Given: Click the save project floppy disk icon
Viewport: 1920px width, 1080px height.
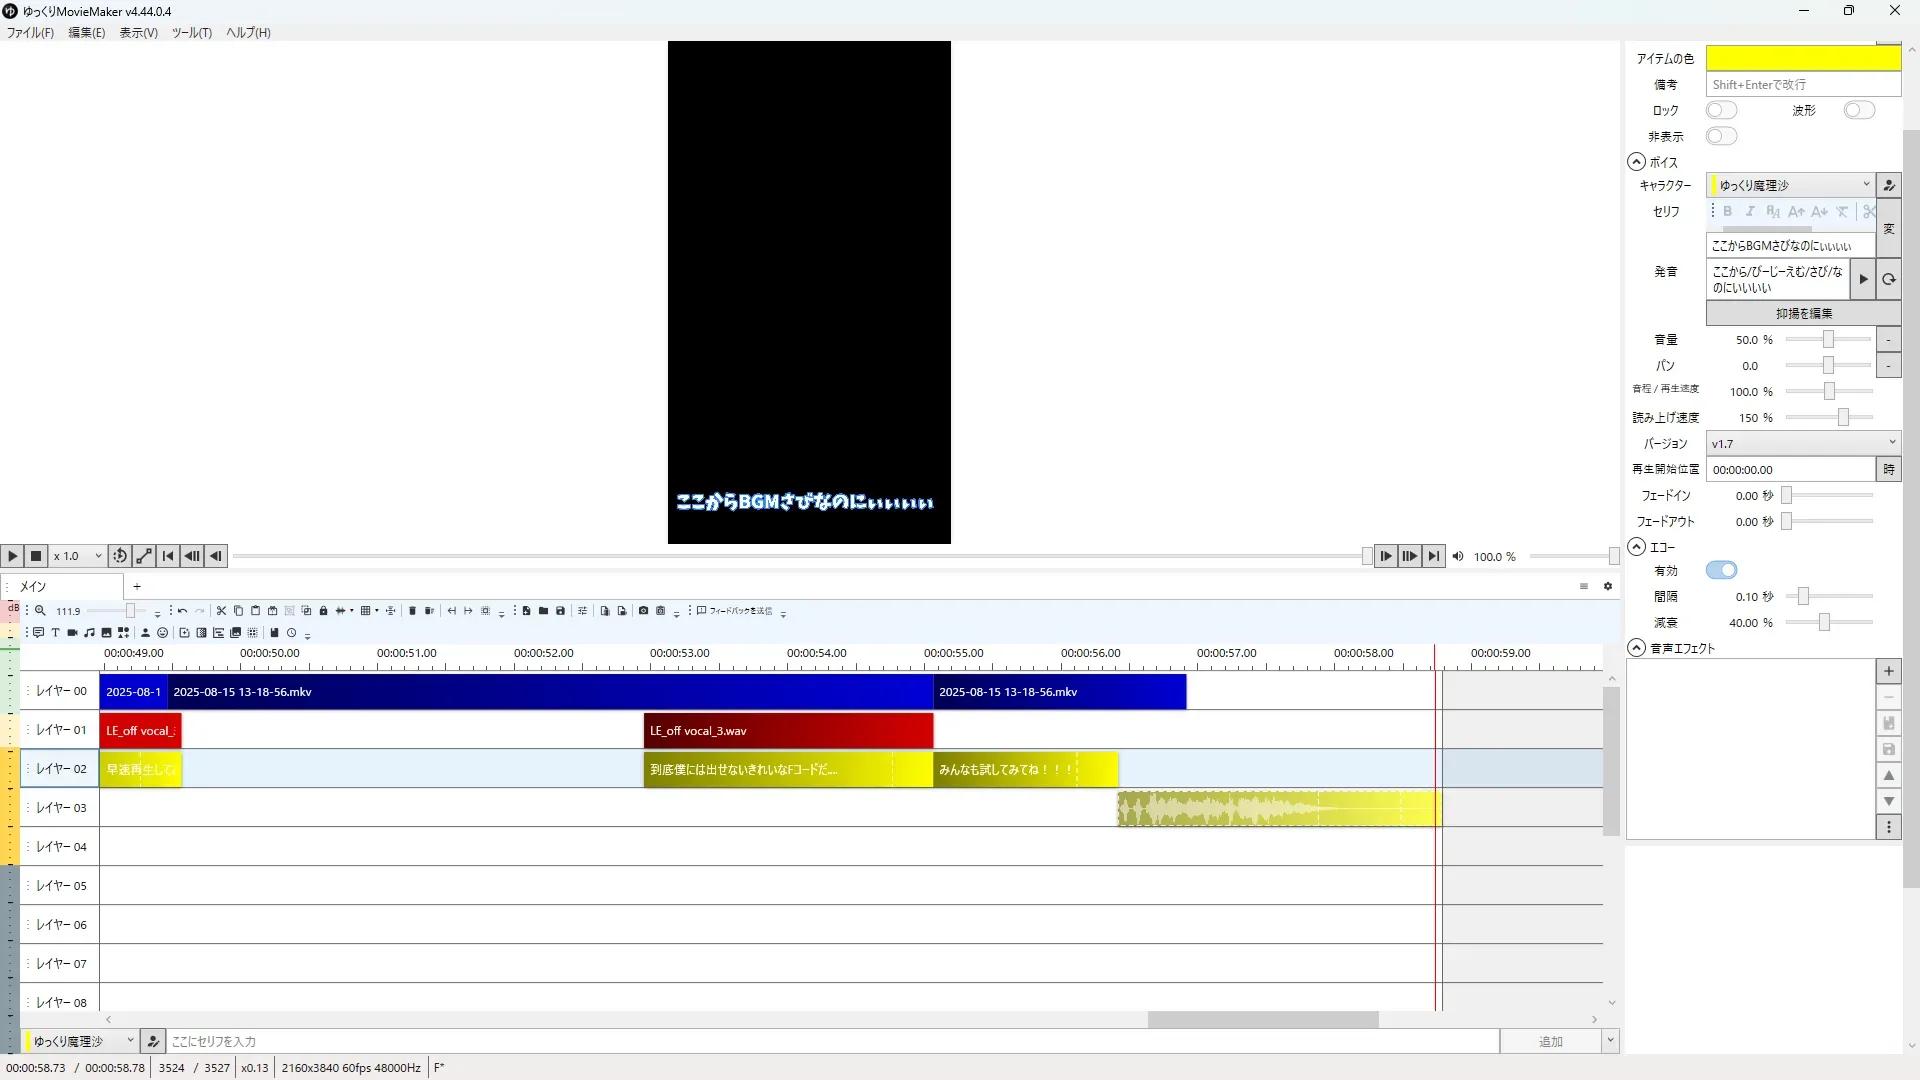Looking at the screenshot, I should tap(560, 611).
